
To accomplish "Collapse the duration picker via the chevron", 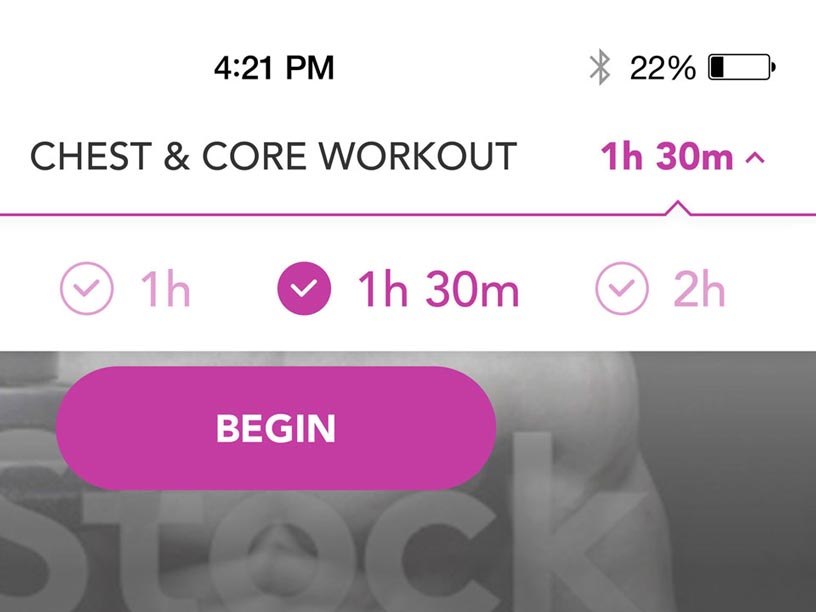I will (x=756, y=156).
